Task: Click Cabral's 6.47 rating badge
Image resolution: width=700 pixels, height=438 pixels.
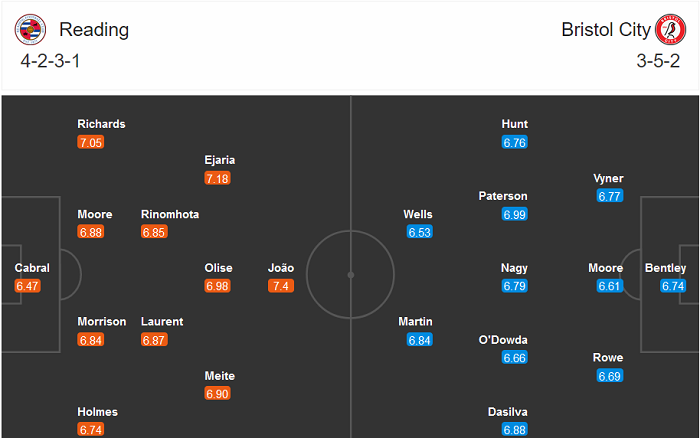Action: coord(28,286)
